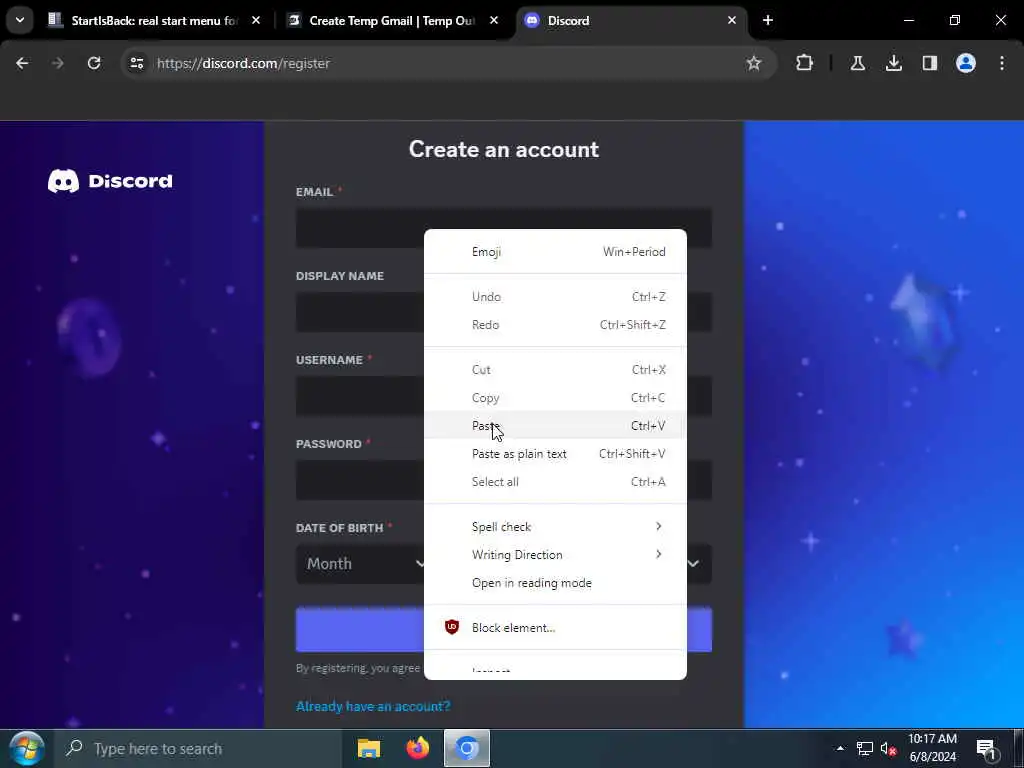The height and width of the screenshot is (768, 1024).
Task: Choose Open in reading mode
Action: click(x=555, y=583)
